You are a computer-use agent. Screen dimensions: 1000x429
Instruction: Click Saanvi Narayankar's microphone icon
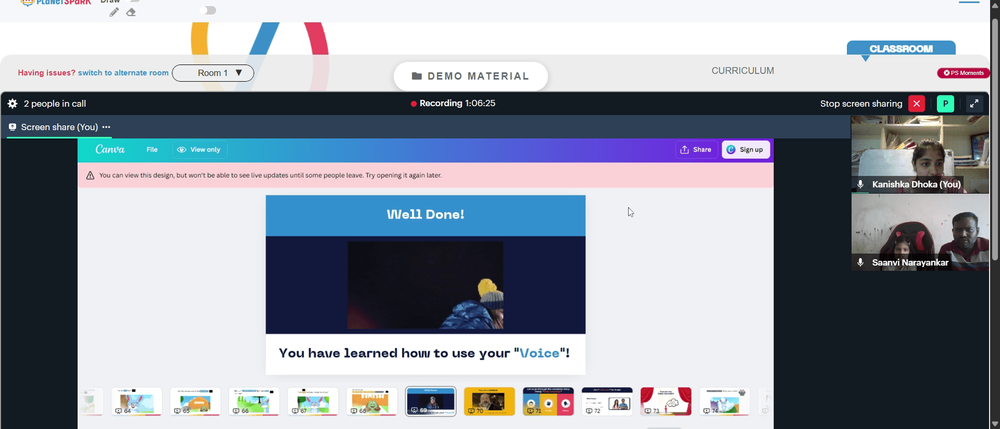(860, 263)
